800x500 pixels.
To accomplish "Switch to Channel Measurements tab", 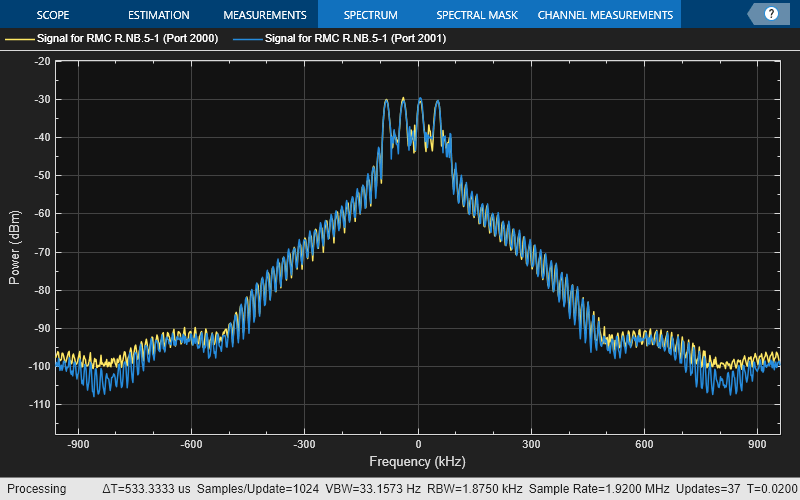I will 605,15.
